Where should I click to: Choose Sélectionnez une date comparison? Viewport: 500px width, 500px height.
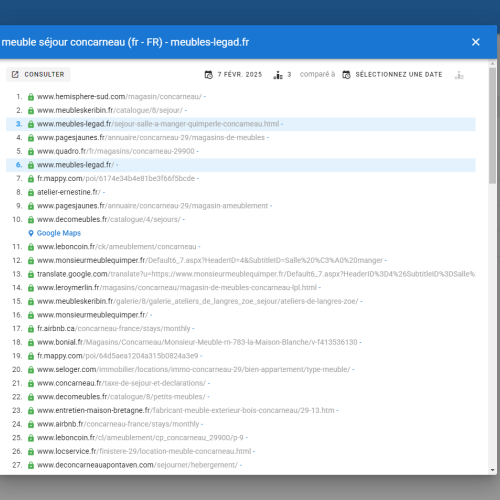point(399,75)
